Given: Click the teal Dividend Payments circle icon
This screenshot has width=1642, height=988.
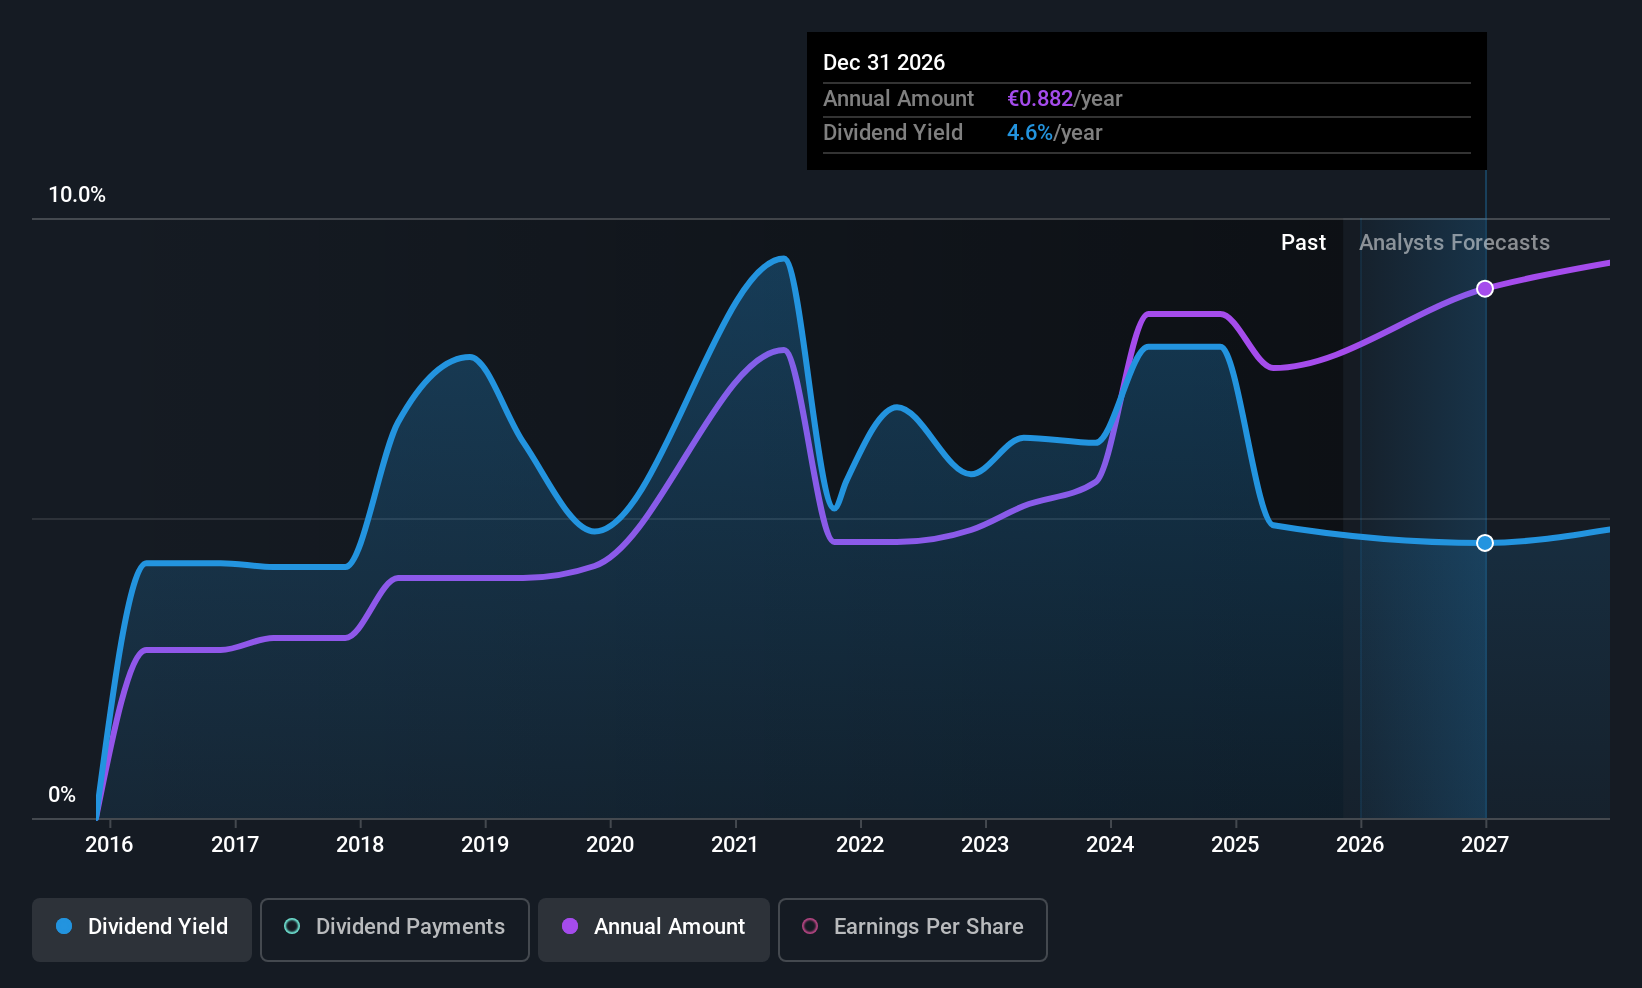Looking at the screenshot, I should click(x=291, y=927).
